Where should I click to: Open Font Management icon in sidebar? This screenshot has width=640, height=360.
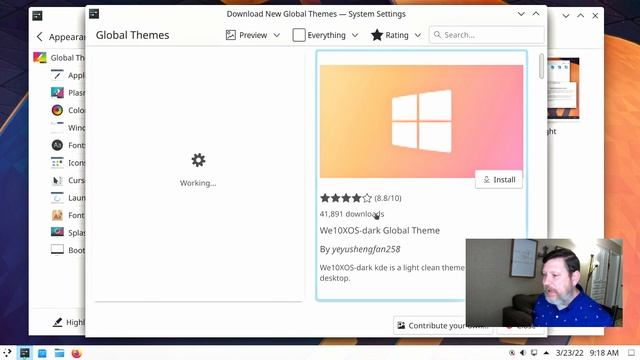(57, 215)
